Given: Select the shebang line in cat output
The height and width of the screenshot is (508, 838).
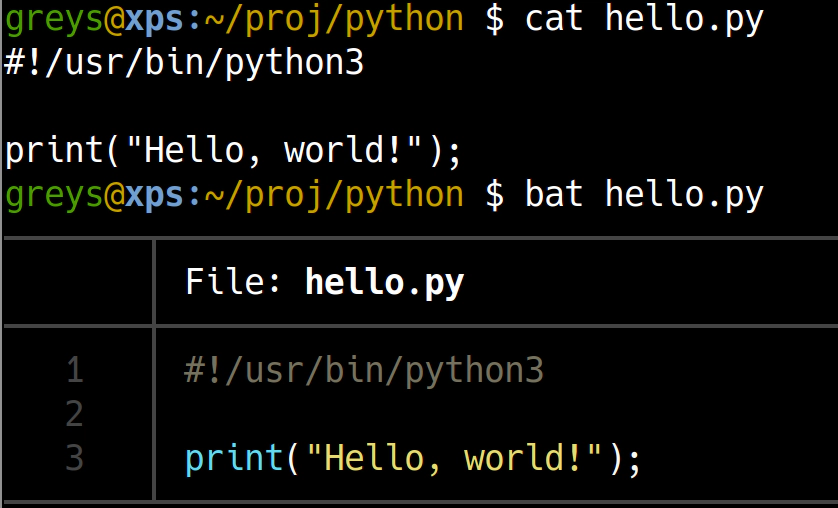Looking at the screenshot, I should [x=184, y=62].
